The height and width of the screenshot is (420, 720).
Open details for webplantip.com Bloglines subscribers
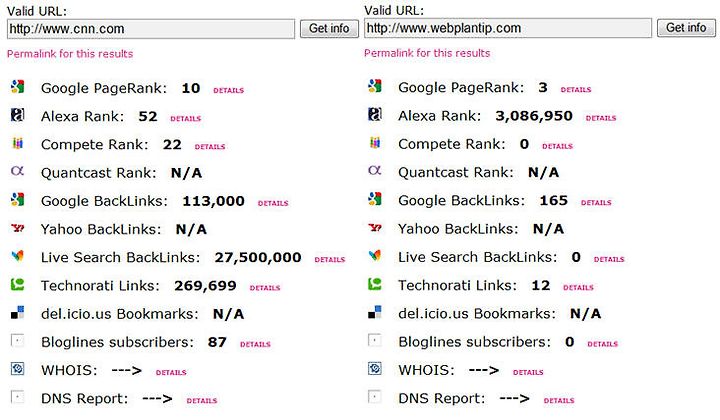[602, 344]
